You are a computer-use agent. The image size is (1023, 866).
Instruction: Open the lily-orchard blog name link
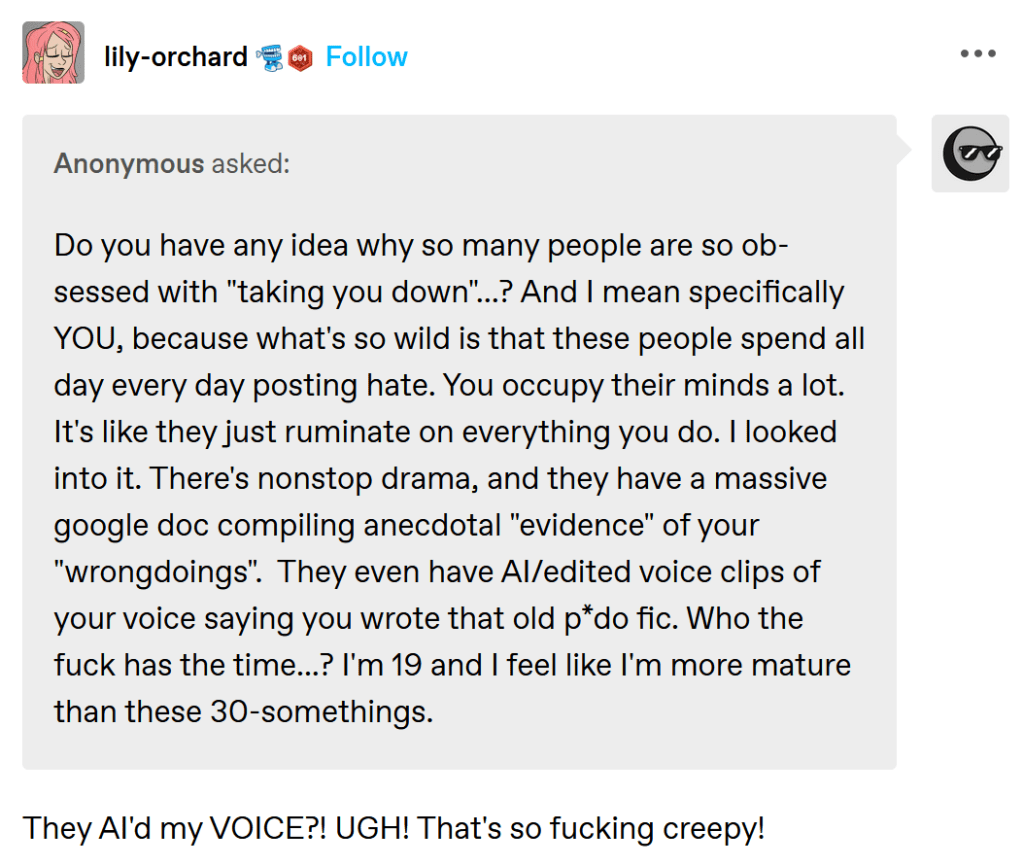click(x=175, y=57)
